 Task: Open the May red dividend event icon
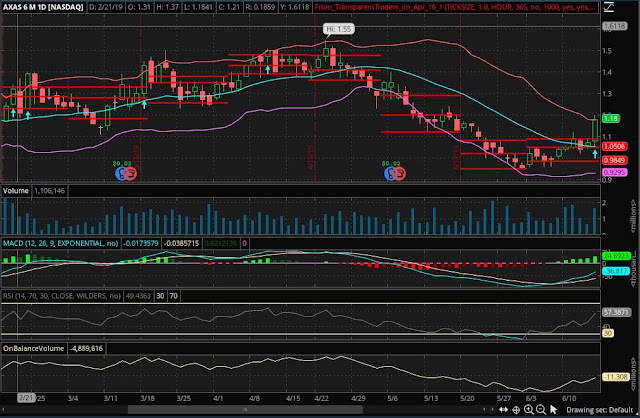click(x=400, y=174)
